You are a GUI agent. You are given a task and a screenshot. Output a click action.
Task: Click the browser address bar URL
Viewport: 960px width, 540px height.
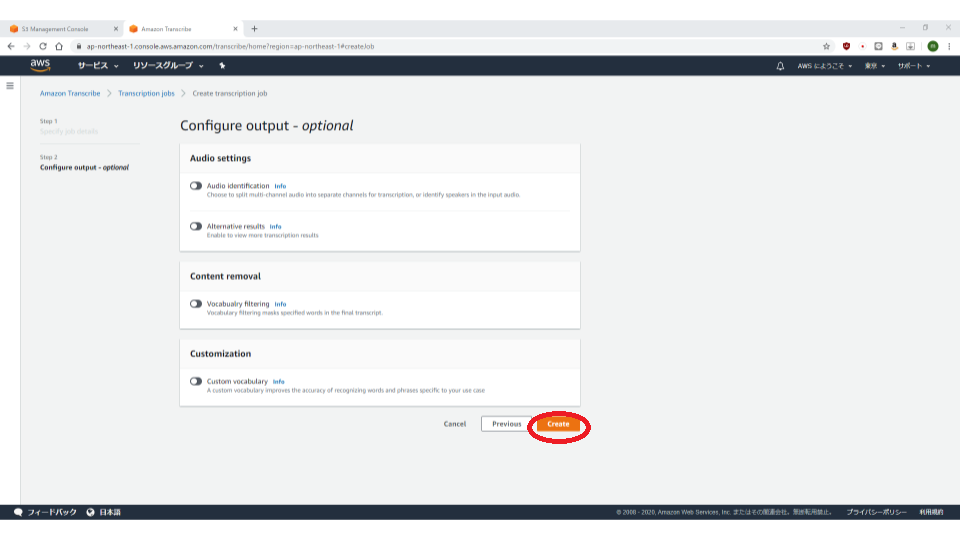tap(230, 47)
